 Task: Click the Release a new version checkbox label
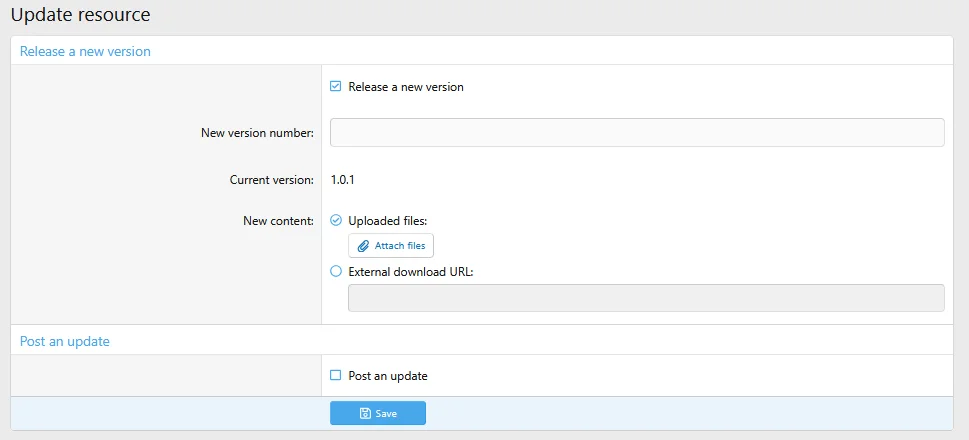tap(405, 87)
